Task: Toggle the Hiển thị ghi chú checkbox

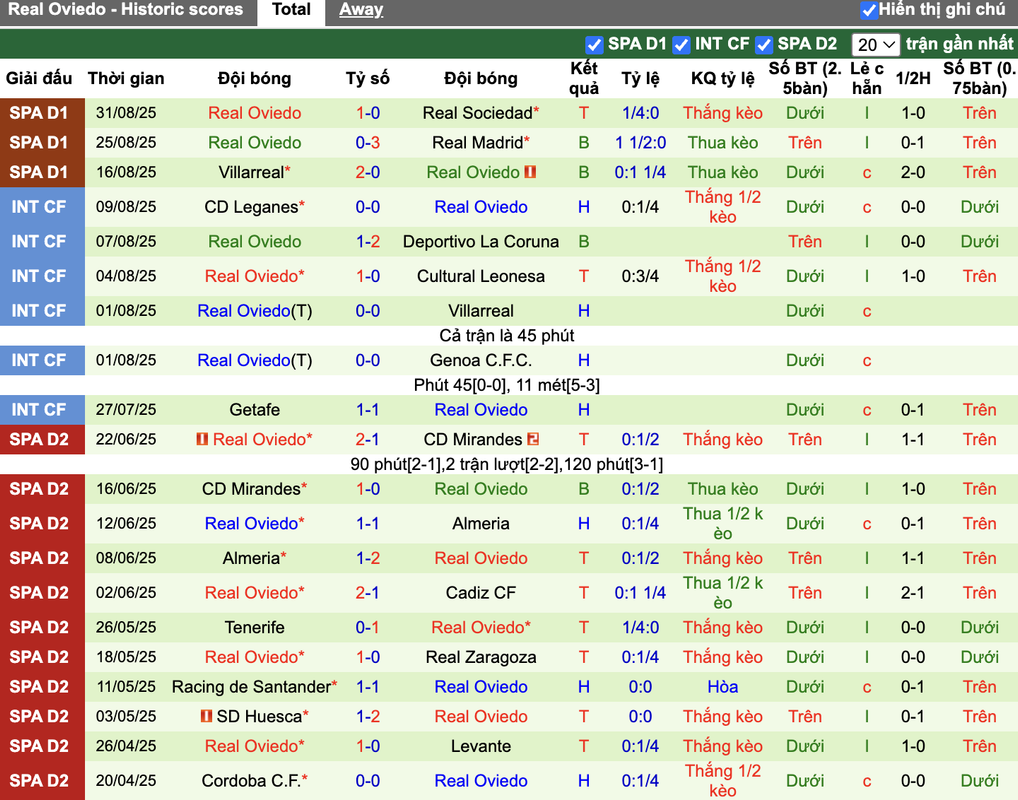Action: [869, 10]
